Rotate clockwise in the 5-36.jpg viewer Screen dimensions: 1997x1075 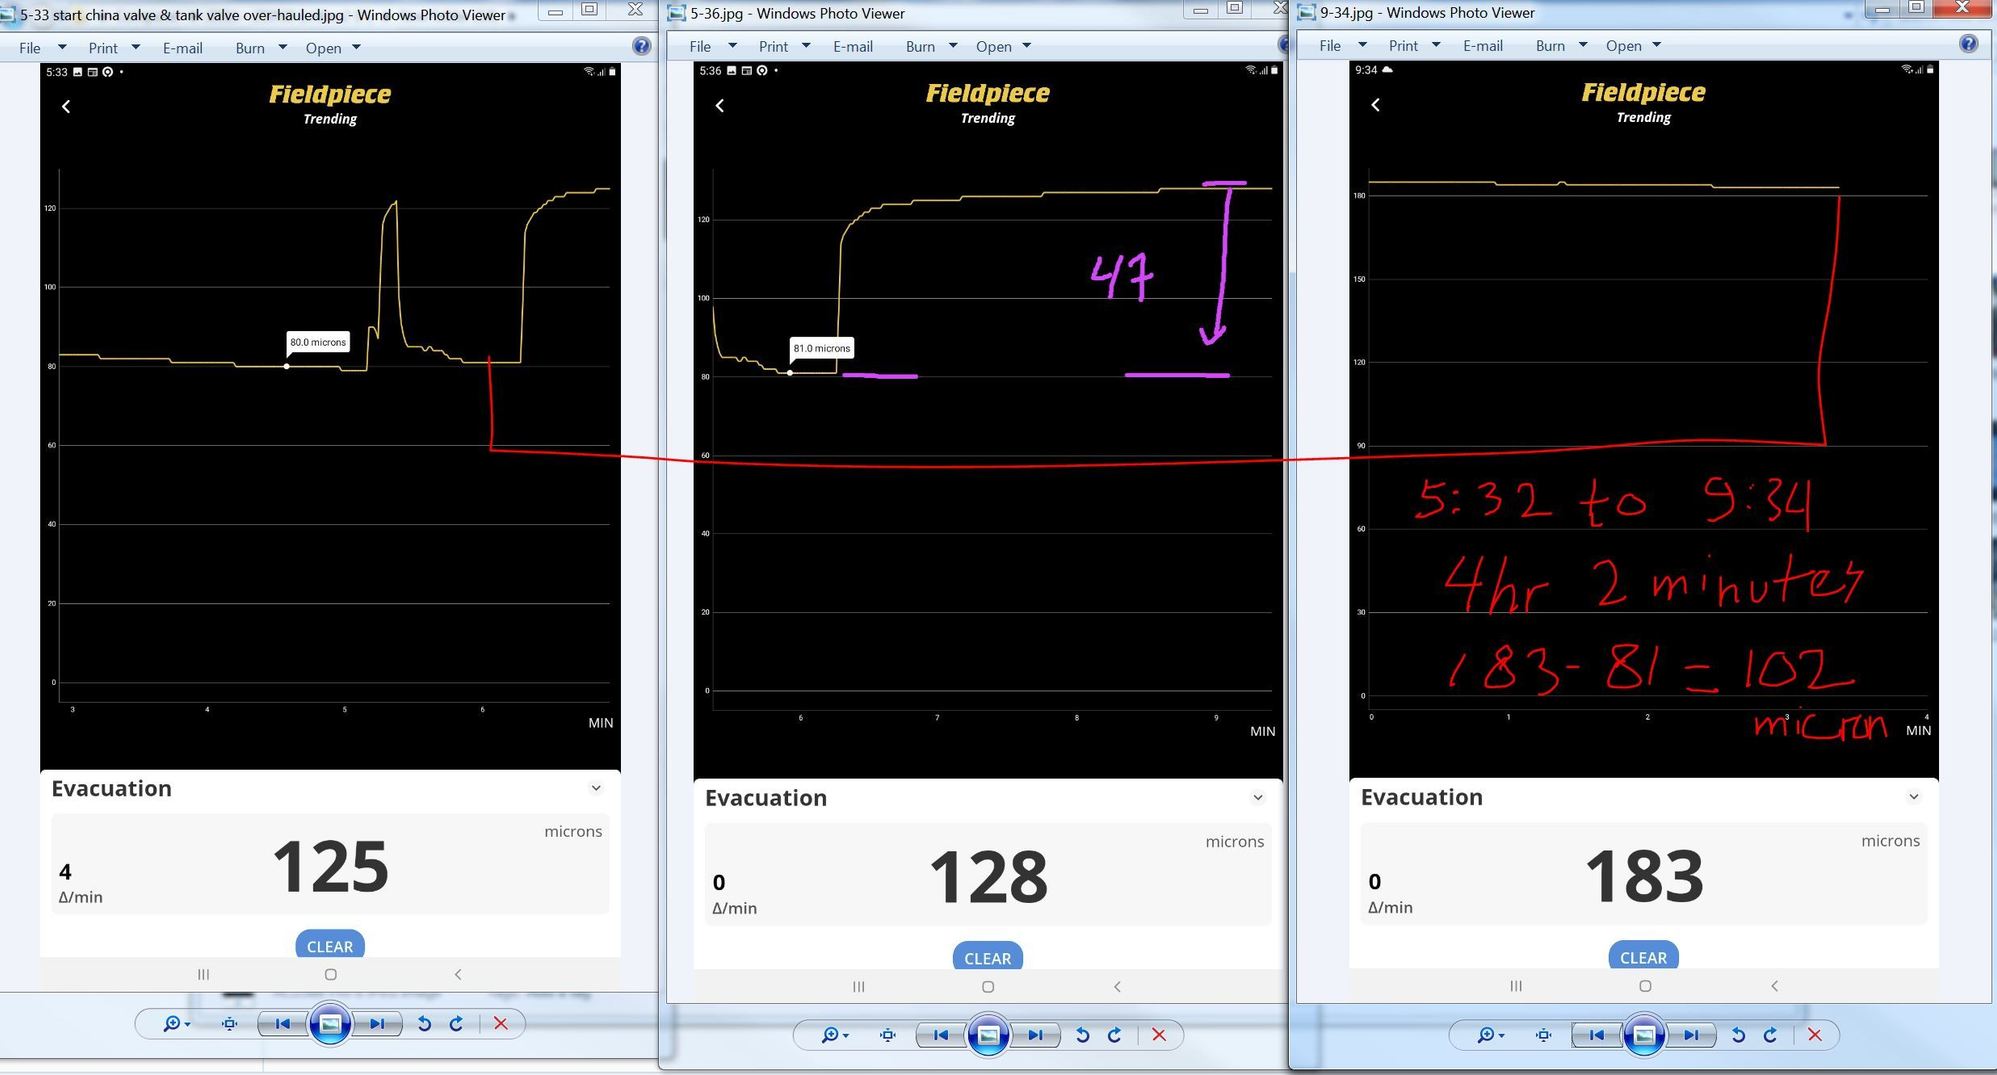tap(1115, 1035)
